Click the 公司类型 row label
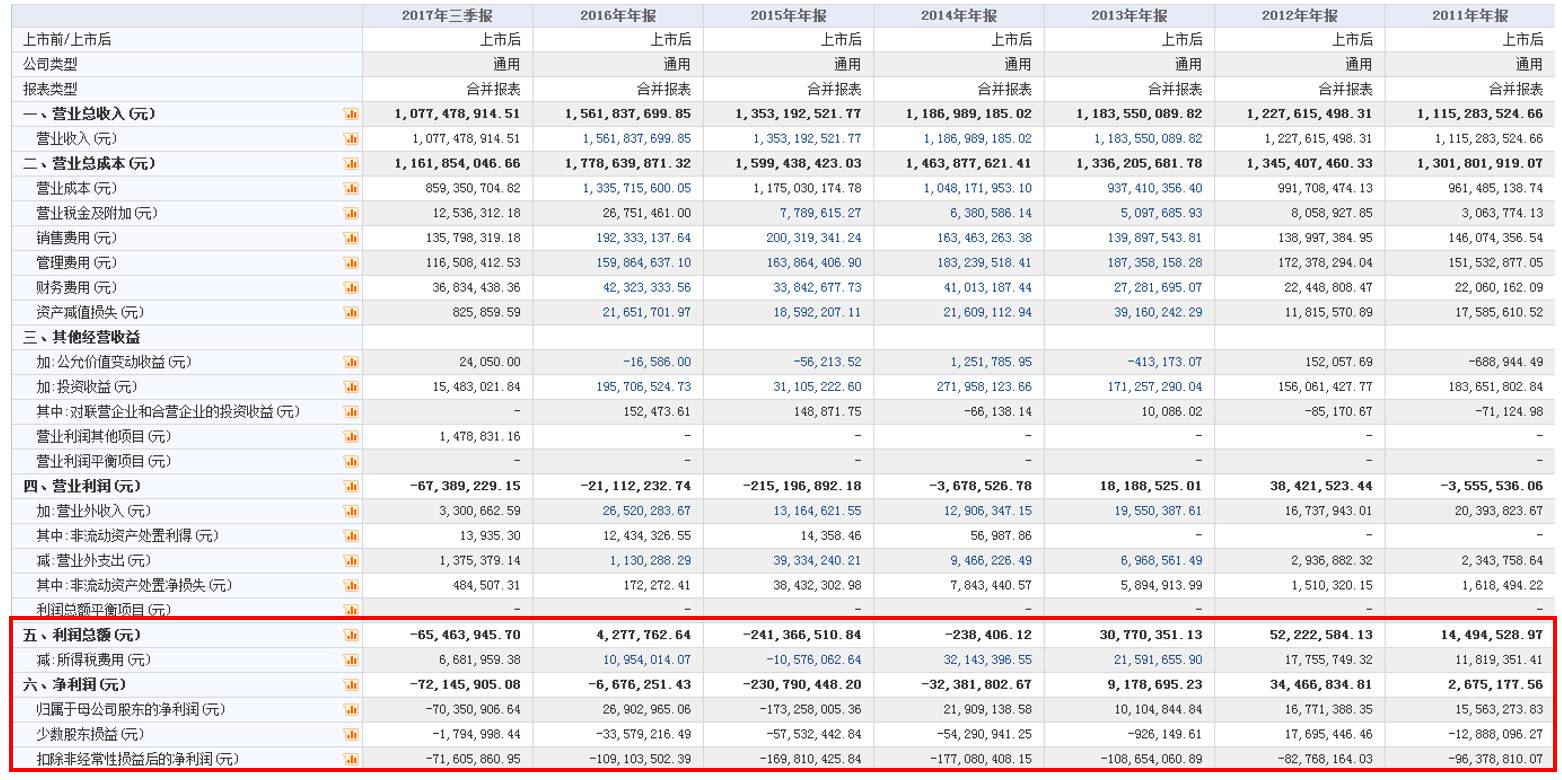This screenshot has width=1562, height=780. [x=50, y=64]
